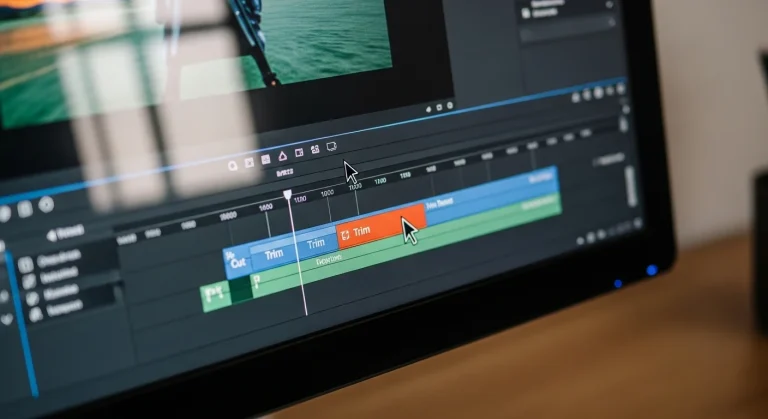The height and width of the screenshot is (419, 768).
Task: Click the vertical scrollbar at timeline right edge
Action: [631, 186]
